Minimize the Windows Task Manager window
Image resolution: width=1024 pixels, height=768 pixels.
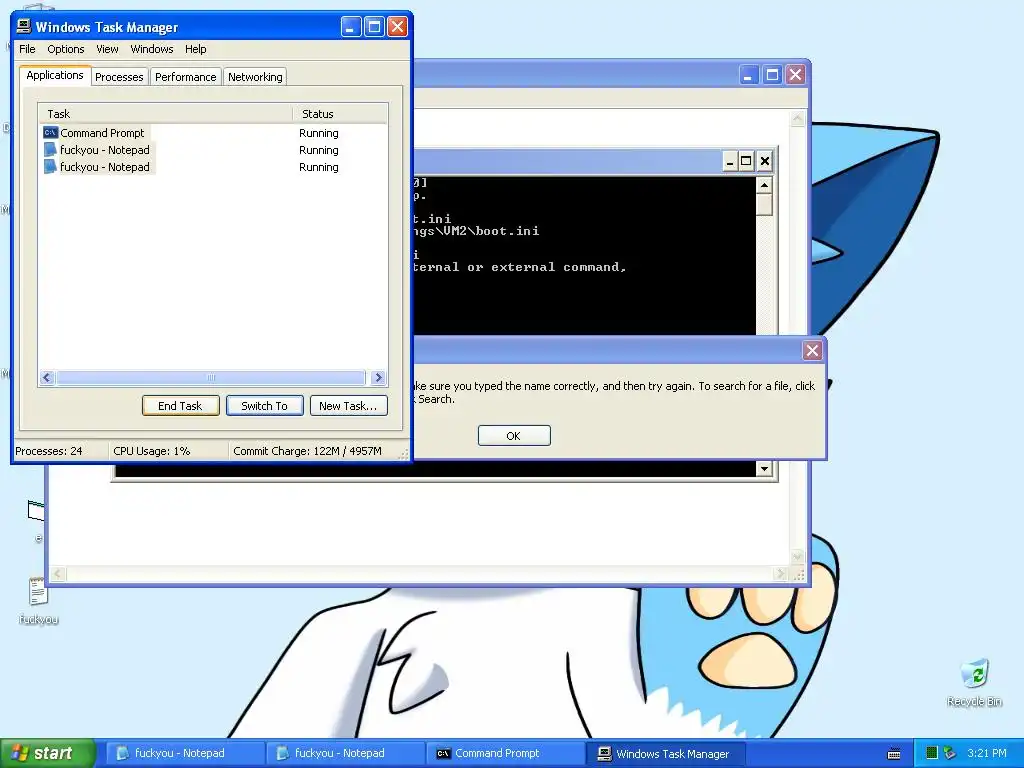point(351,27)
